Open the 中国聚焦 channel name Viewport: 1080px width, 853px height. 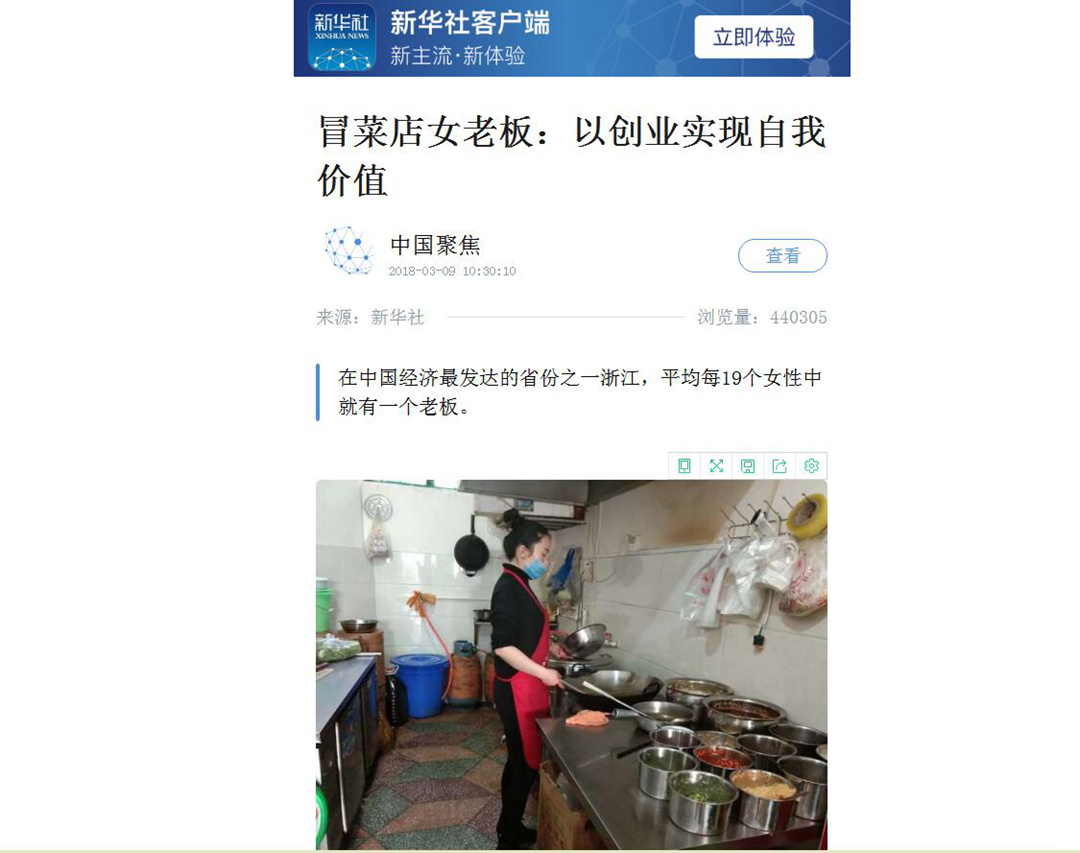pos(435,245)
